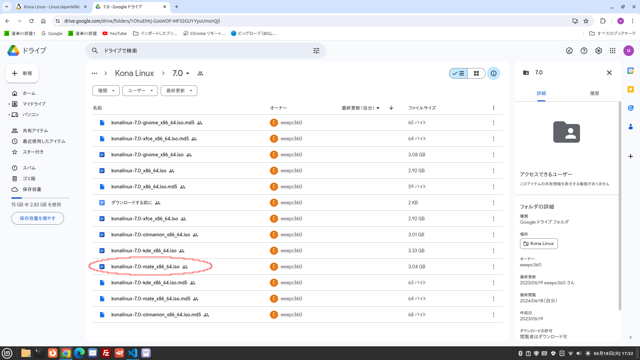Open Google Keep side panel icon
Viewport: 640px width, 360px height.
point(631,89)
